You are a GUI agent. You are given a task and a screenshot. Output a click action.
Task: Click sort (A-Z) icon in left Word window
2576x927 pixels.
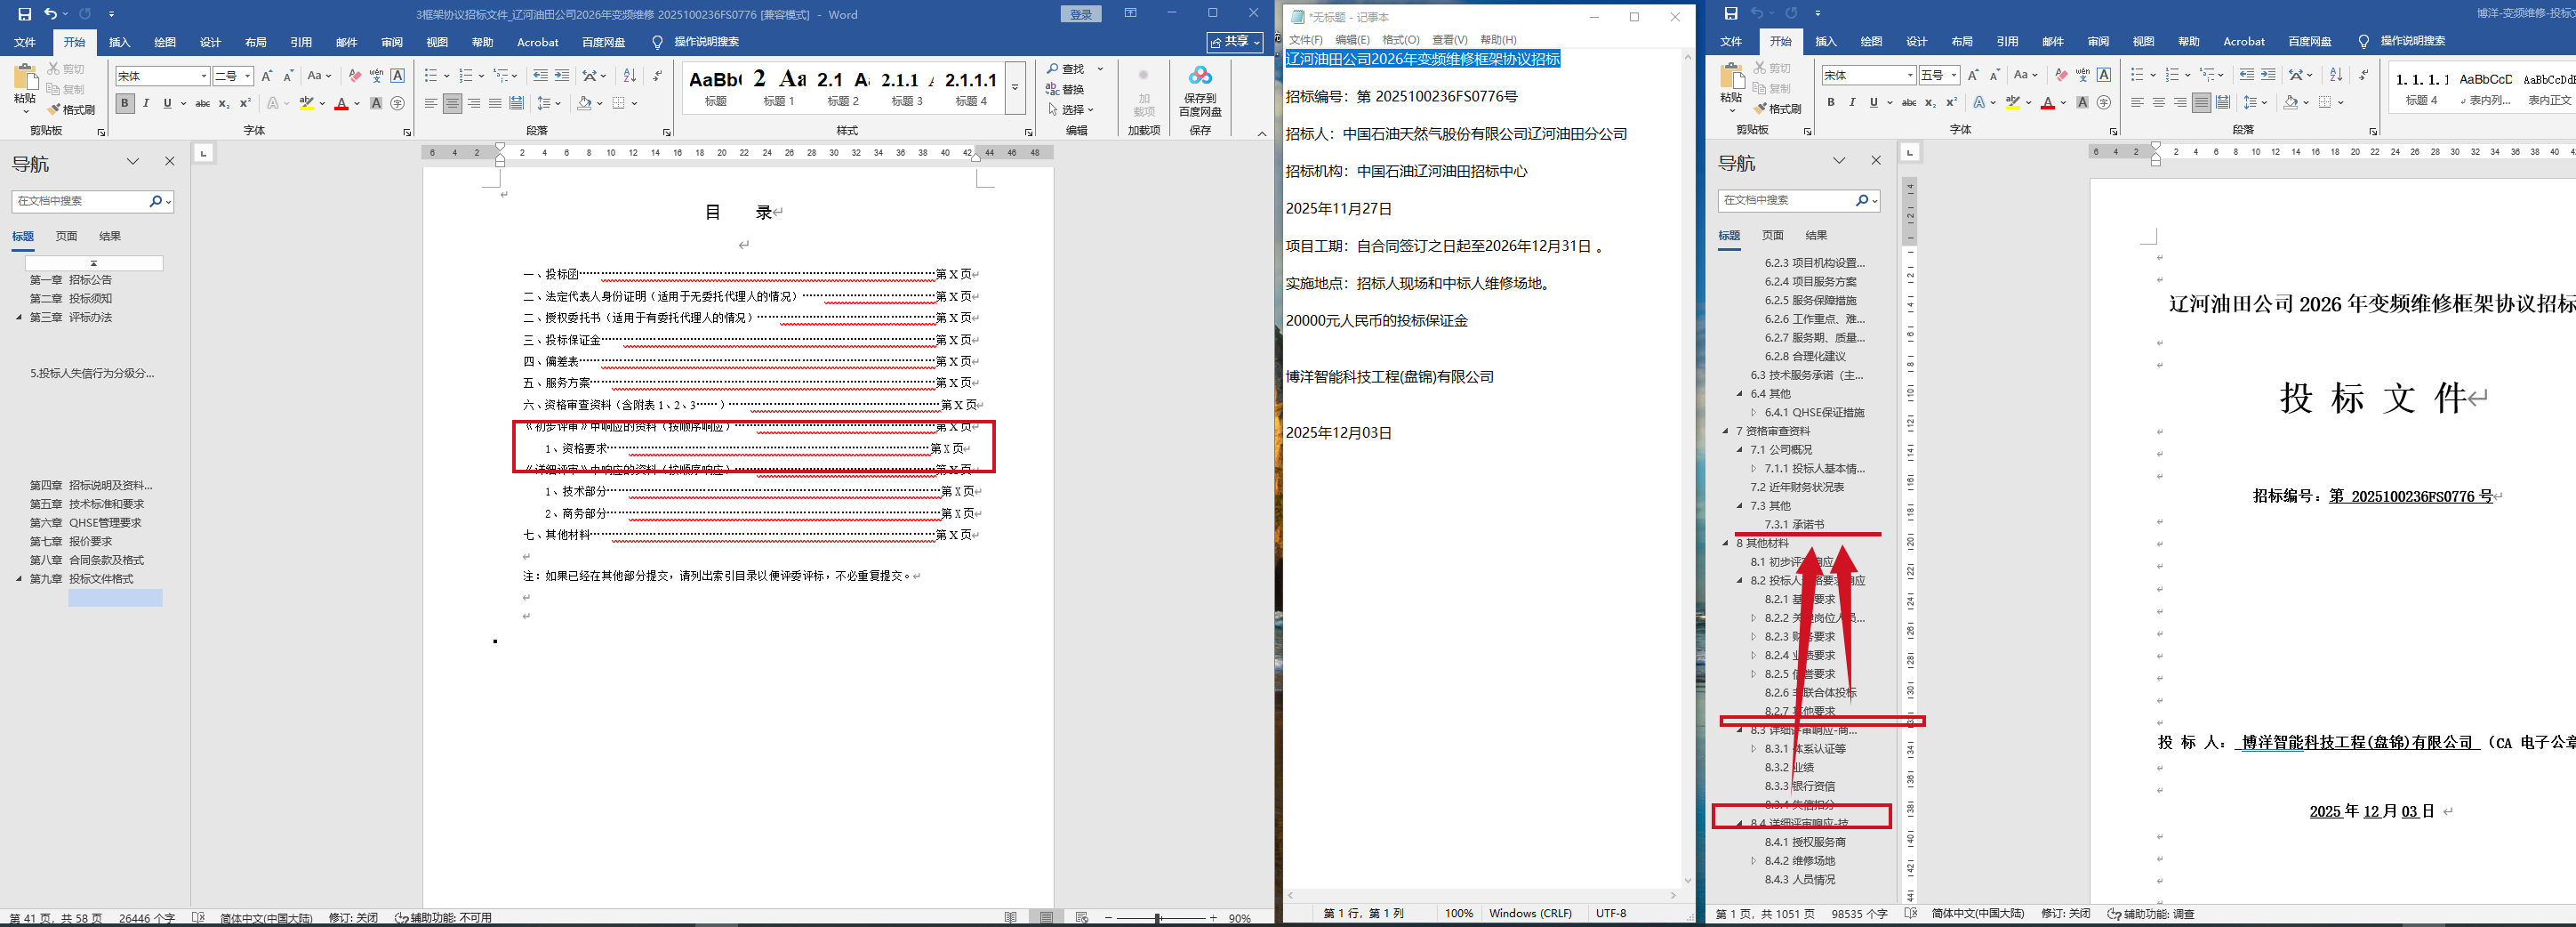point(629,76)
